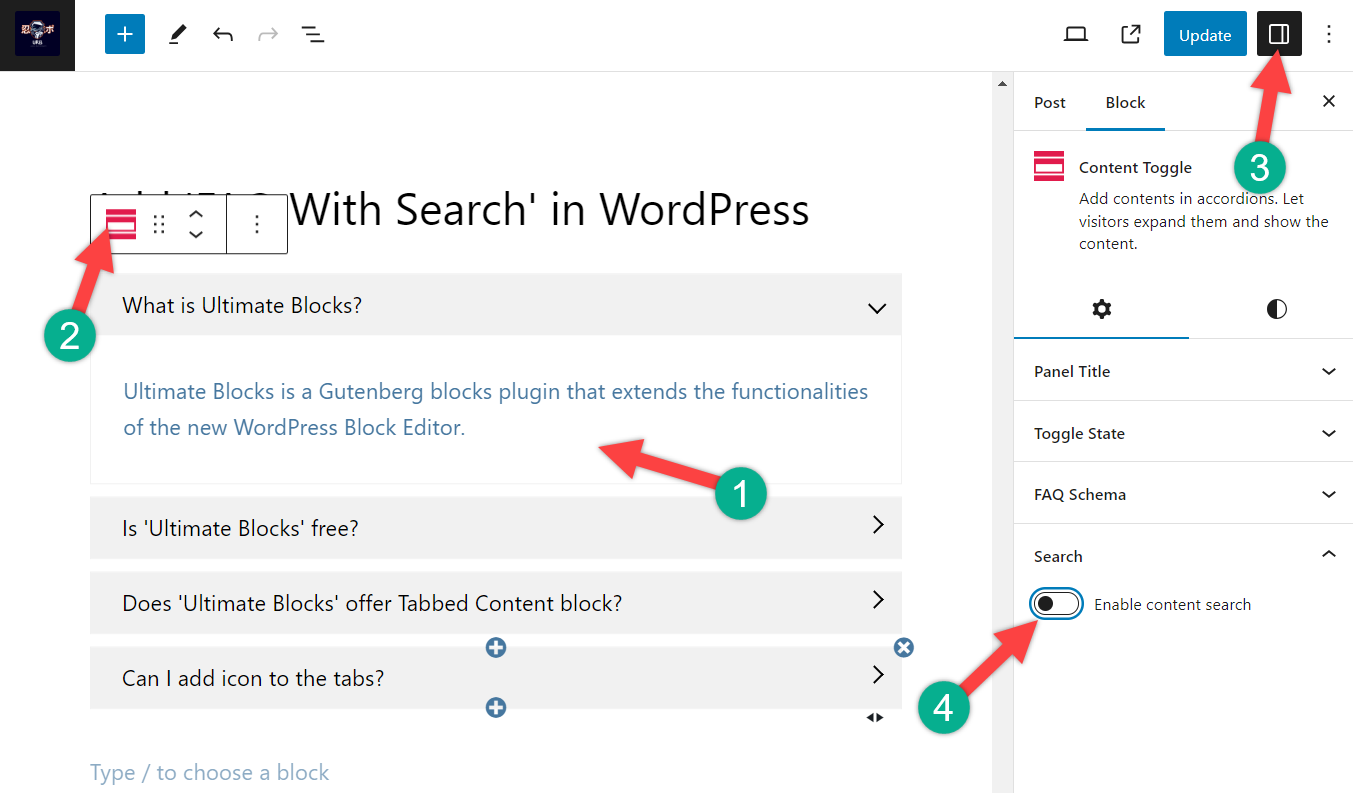Click the Content Toggle block icon in toolbar
Viewport: 1353px width, 793px height.
point(121,224)
